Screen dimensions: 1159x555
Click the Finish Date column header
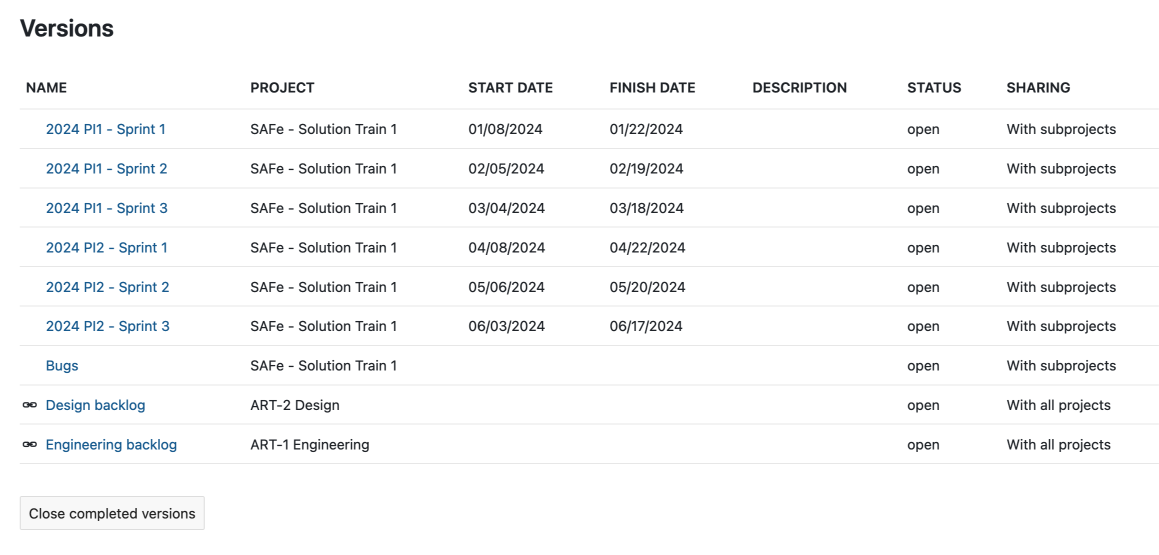[652, 88]
